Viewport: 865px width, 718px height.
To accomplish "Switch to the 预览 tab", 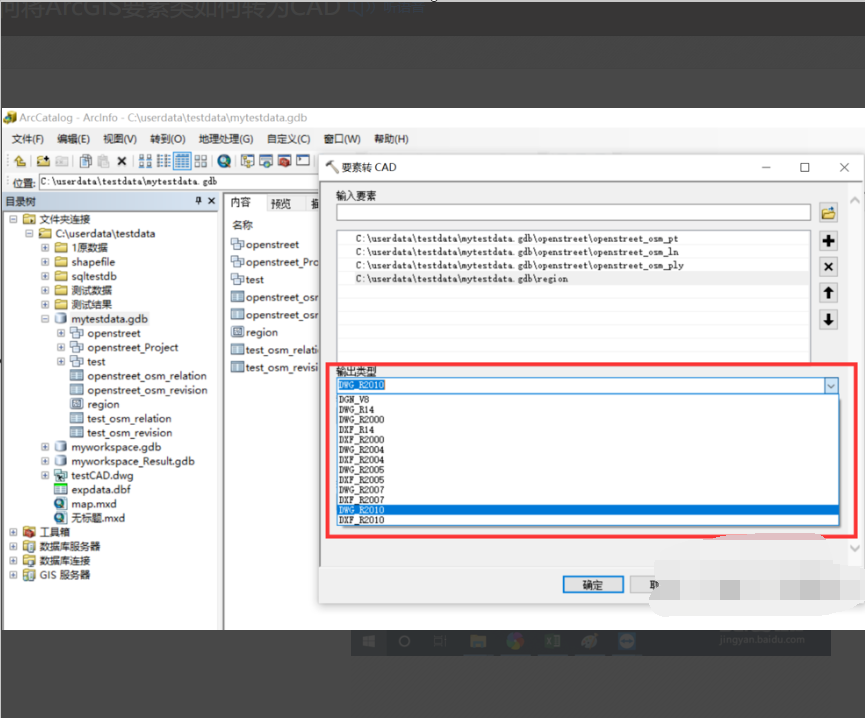I will point(281,203).
